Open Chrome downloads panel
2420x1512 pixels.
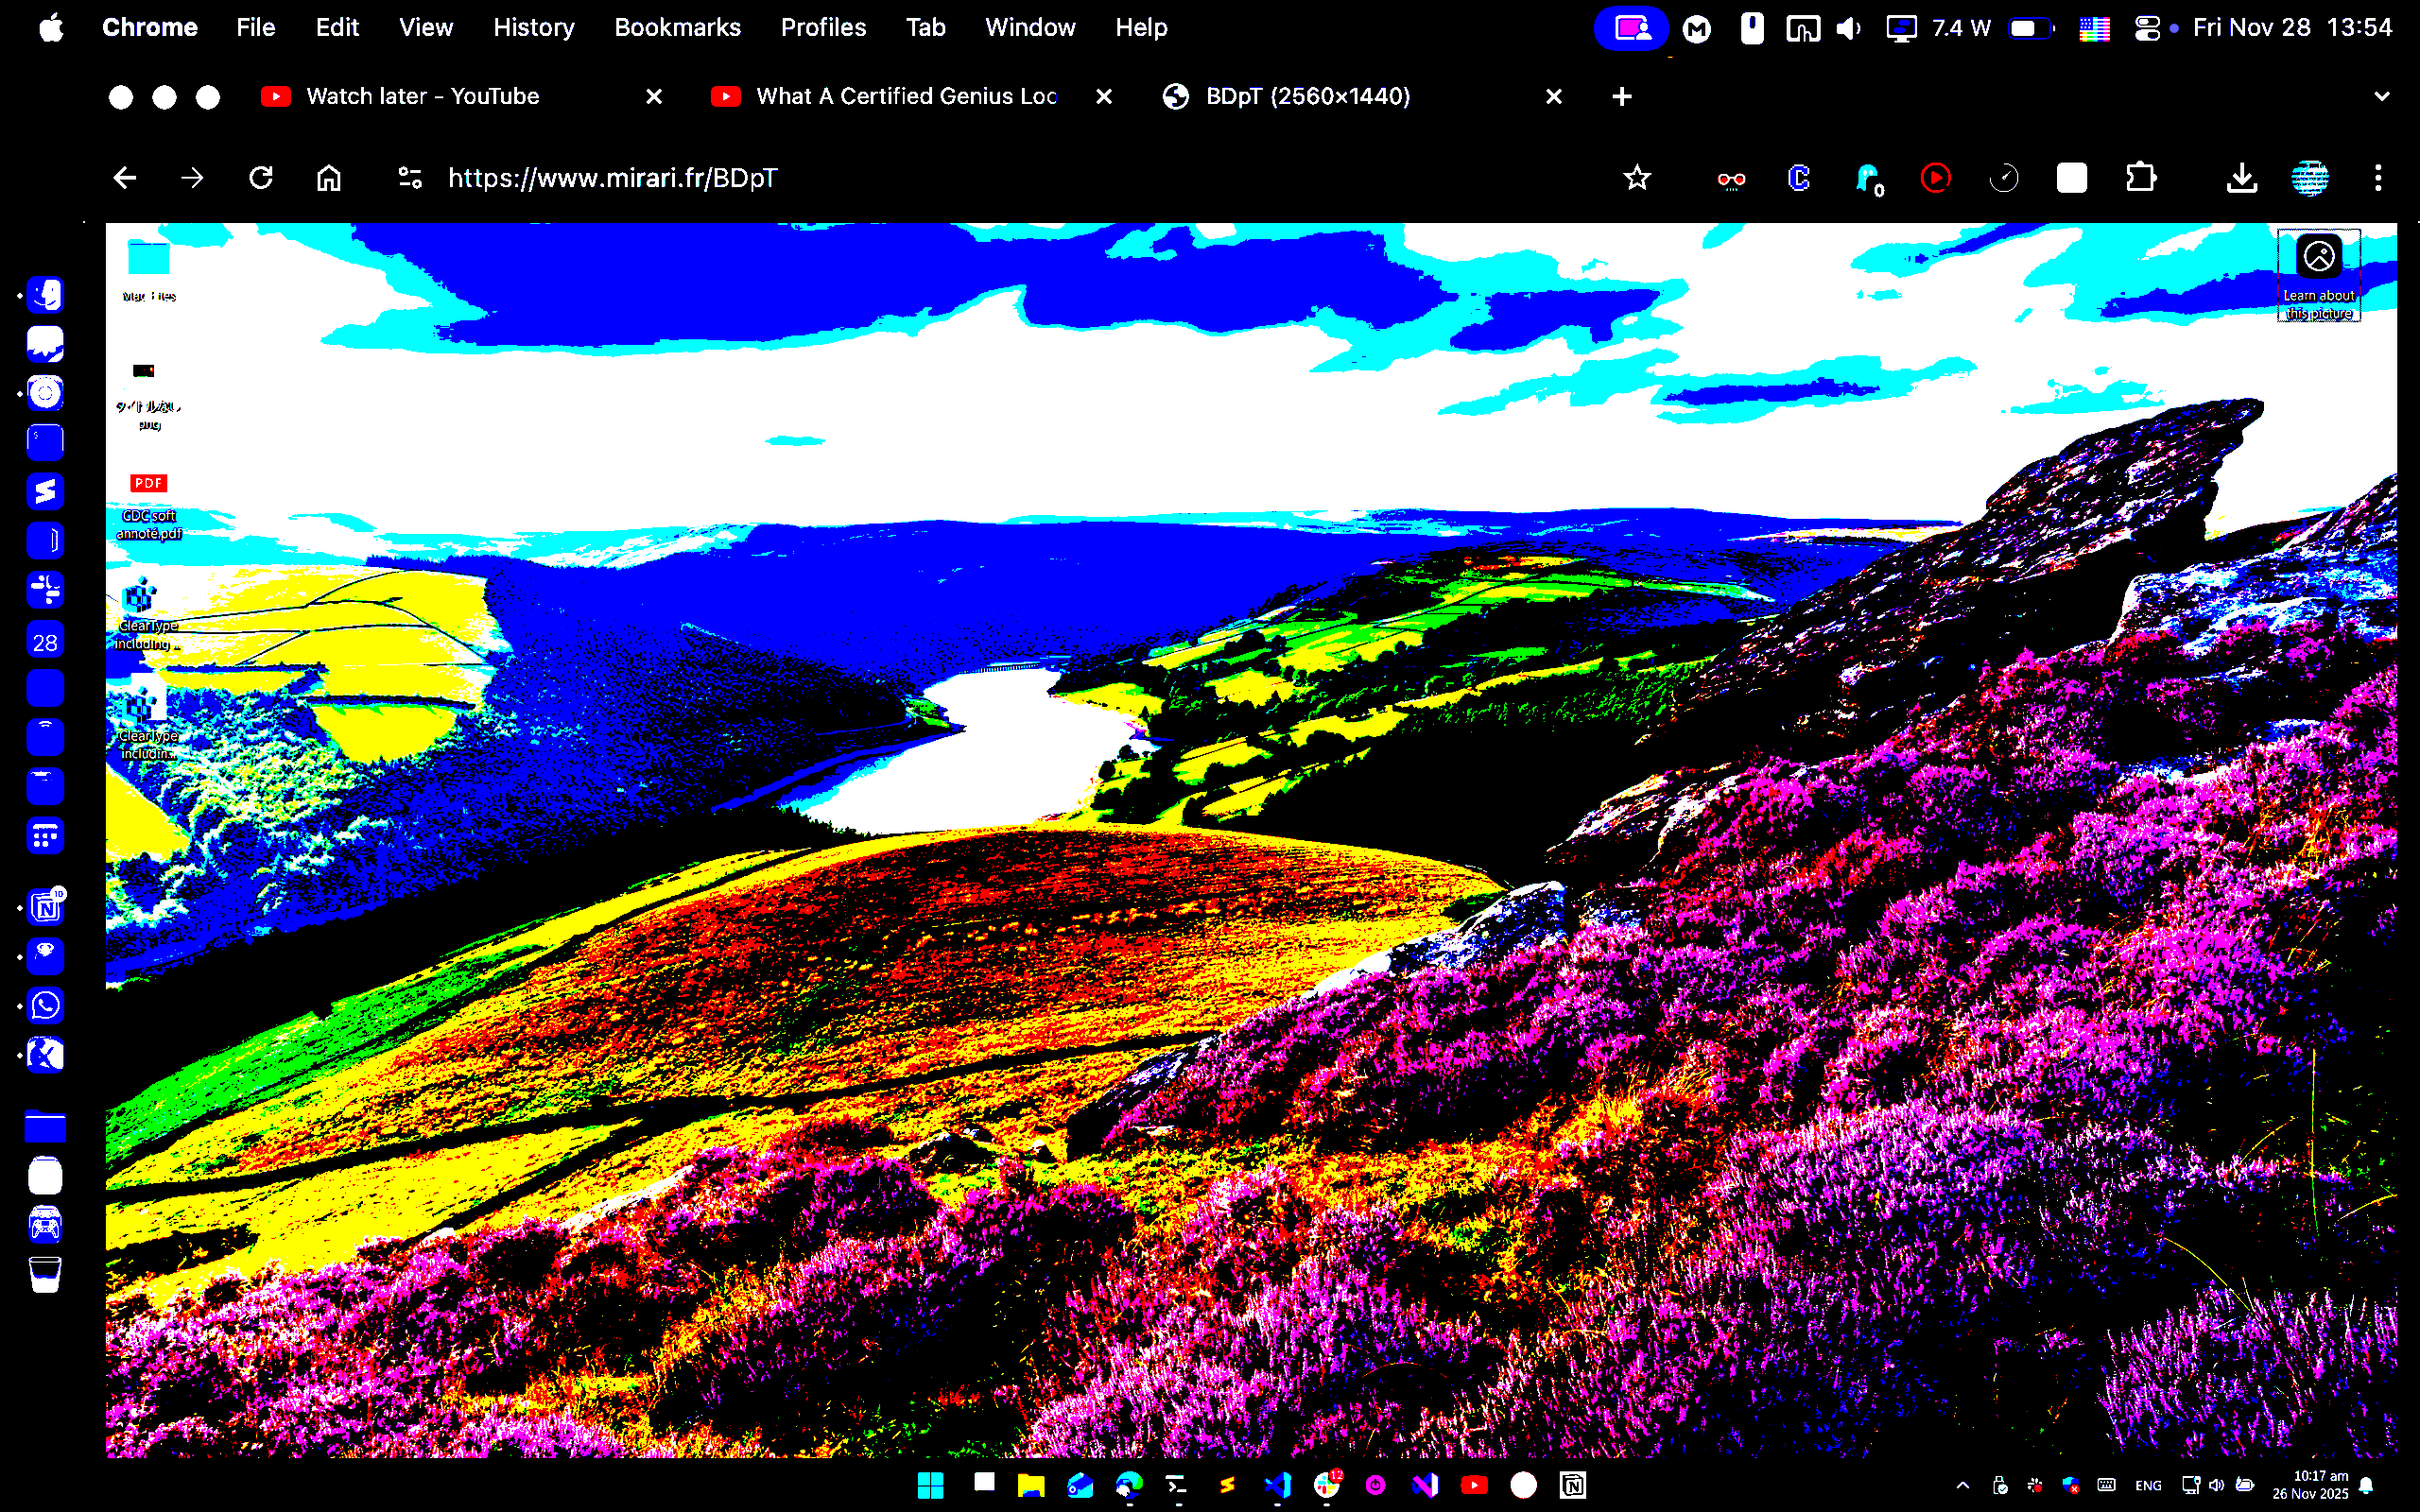tap(2242, 178)
